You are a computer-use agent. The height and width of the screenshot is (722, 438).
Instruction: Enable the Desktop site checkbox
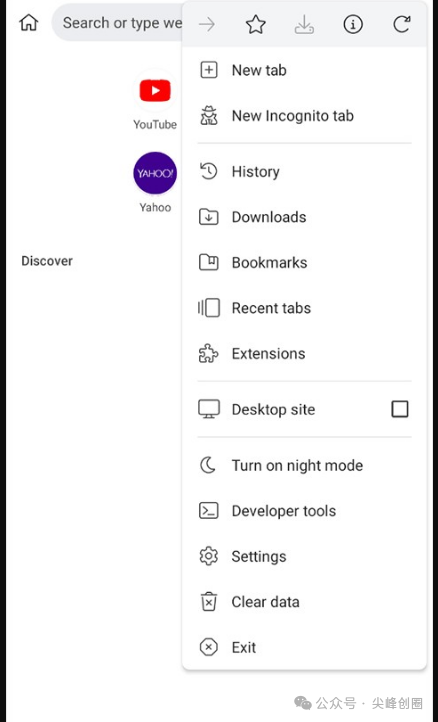(399, 409)
